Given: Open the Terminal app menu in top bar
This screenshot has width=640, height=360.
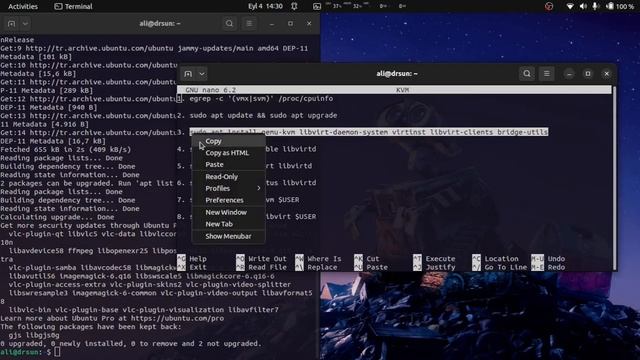Looking at the screenshot, I should pos(73,6).
